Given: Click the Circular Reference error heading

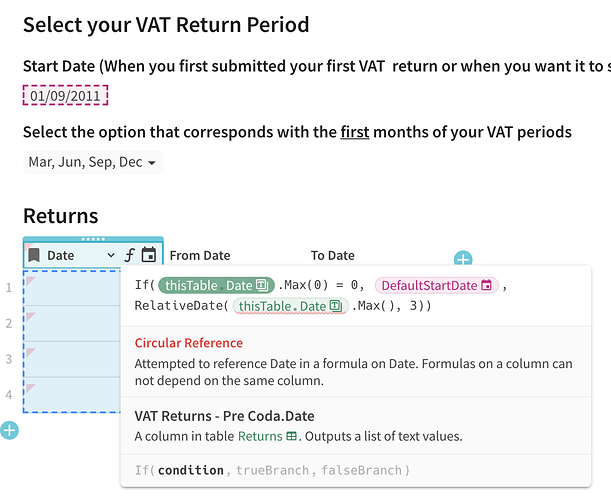Looking at the screenshot, I should pos(188,343).
